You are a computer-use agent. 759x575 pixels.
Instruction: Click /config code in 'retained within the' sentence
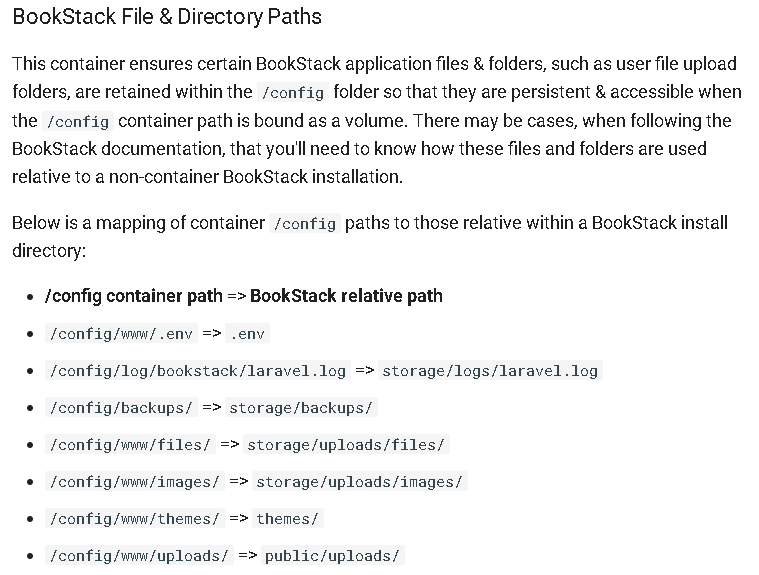pos(293,92)
